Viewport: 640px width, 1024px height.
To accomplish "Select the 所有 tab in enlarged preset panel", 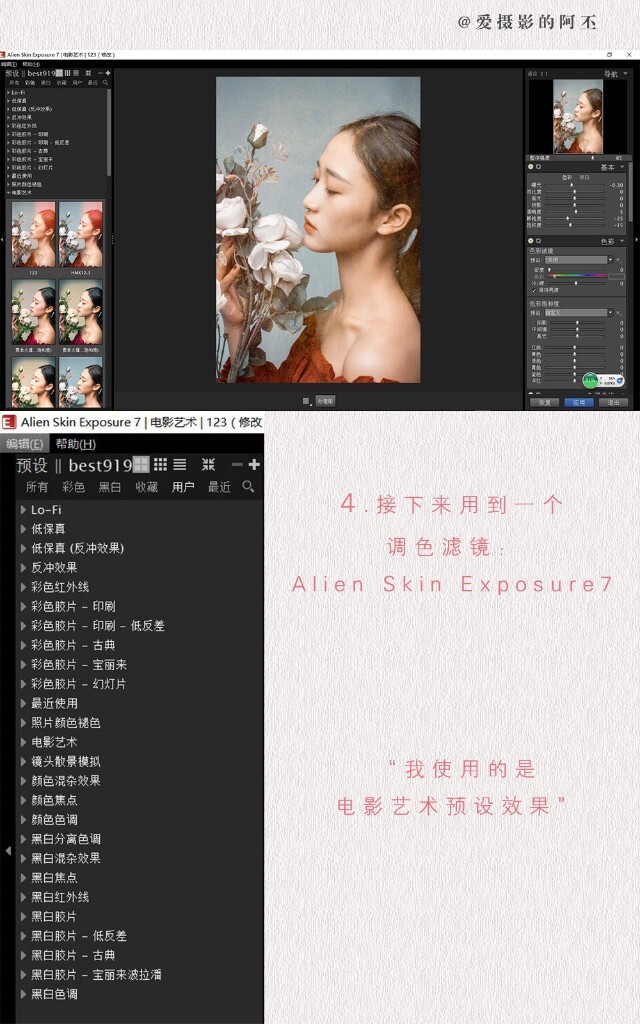I will click(37, 487).
